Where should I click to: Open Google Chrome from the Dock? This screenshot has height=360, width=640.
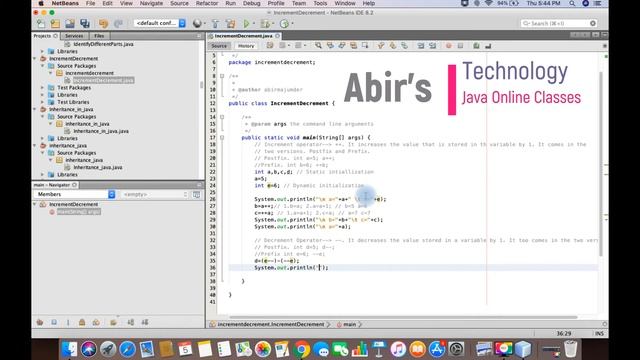coord(302,349)
